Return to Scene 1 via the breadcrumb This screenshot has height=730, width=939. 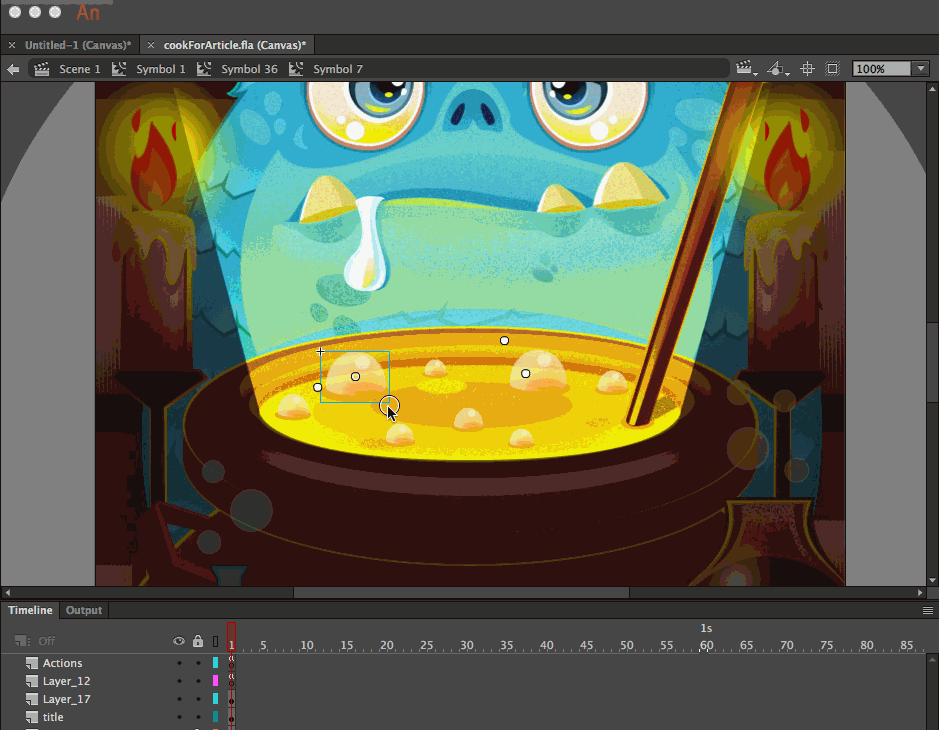tap(77, 69)
